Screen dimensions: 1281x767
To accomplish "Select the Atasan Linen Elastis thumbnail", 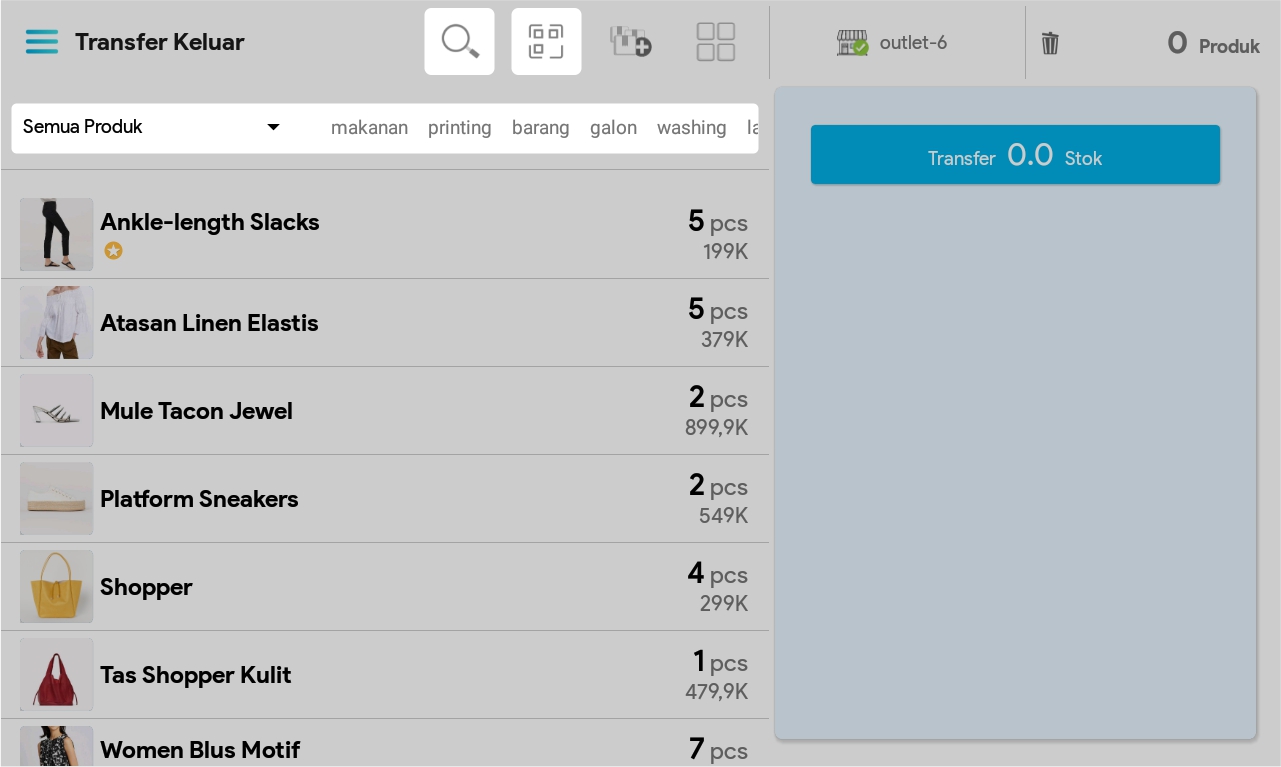I will [x=57, y=323].
